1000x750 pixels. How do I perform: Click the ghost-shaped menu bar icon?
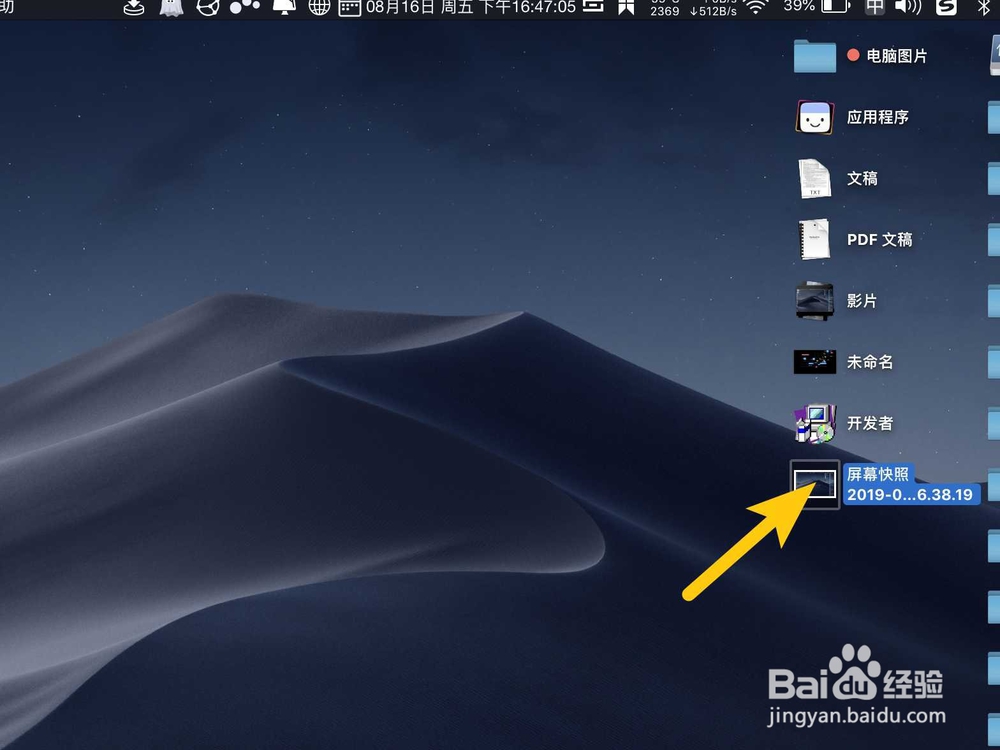[172, 10]
